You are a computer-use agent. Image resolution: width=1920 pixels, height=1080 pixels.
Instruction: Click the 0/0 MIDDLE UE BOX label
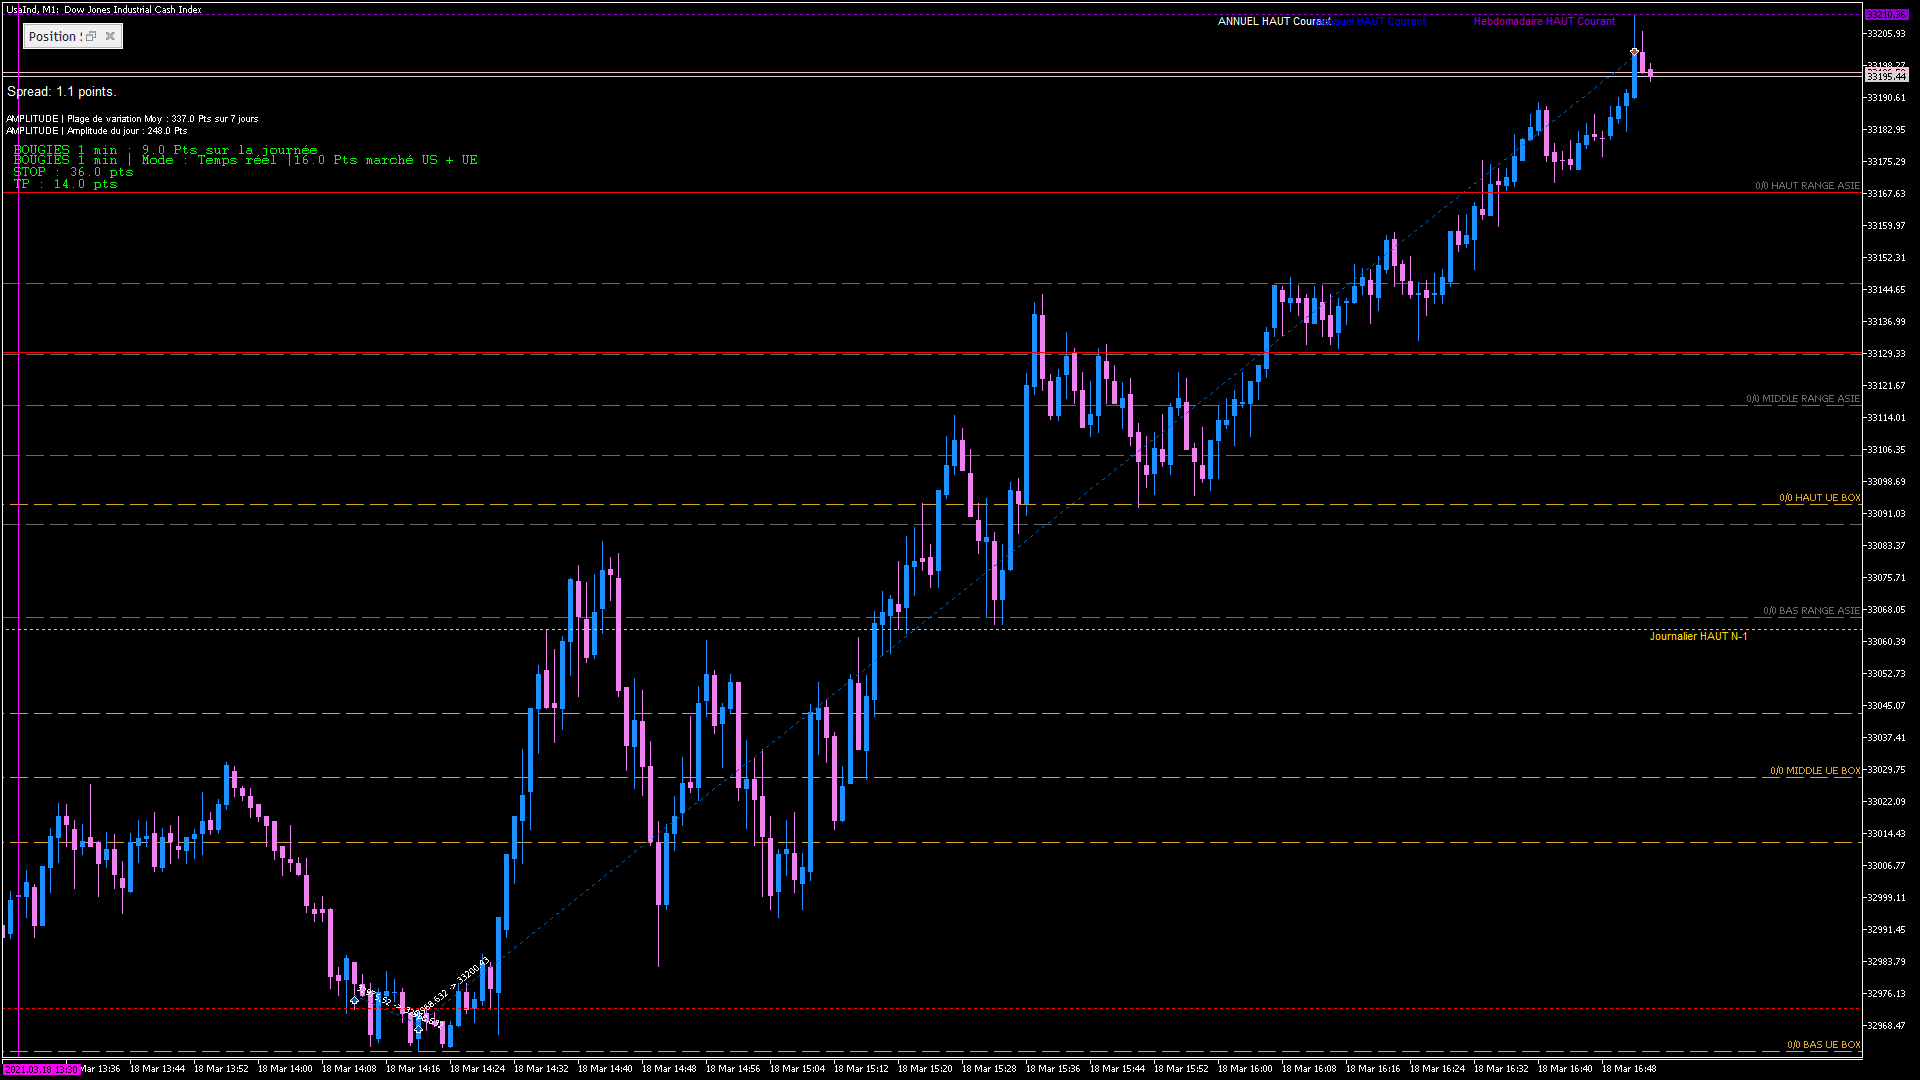click(1815, 771)
